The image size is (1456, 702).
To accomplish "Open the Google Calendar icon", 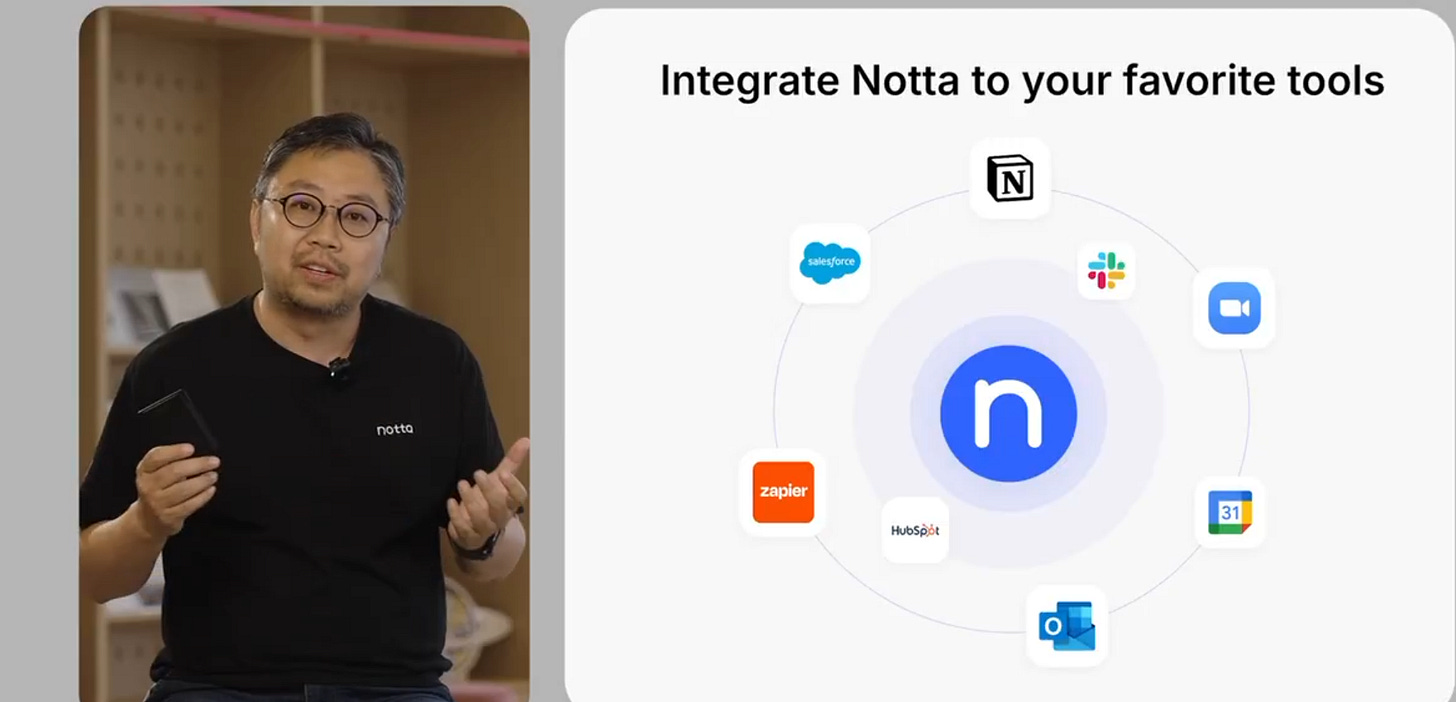I will coord(1230,512).
